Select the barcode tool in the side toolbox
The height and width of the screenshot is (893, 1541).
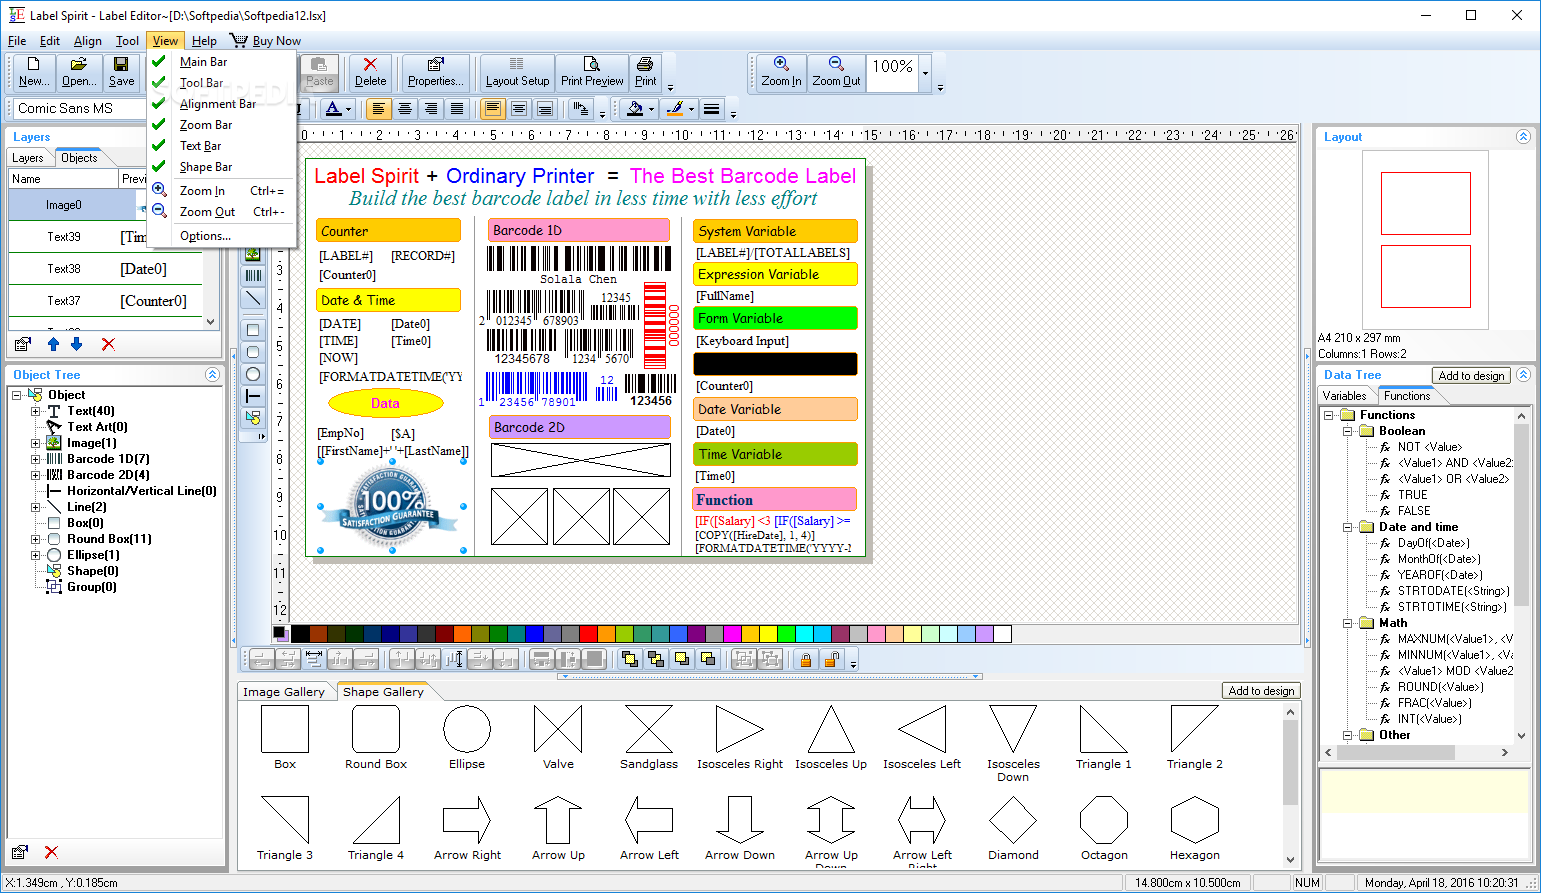point(253,276)
